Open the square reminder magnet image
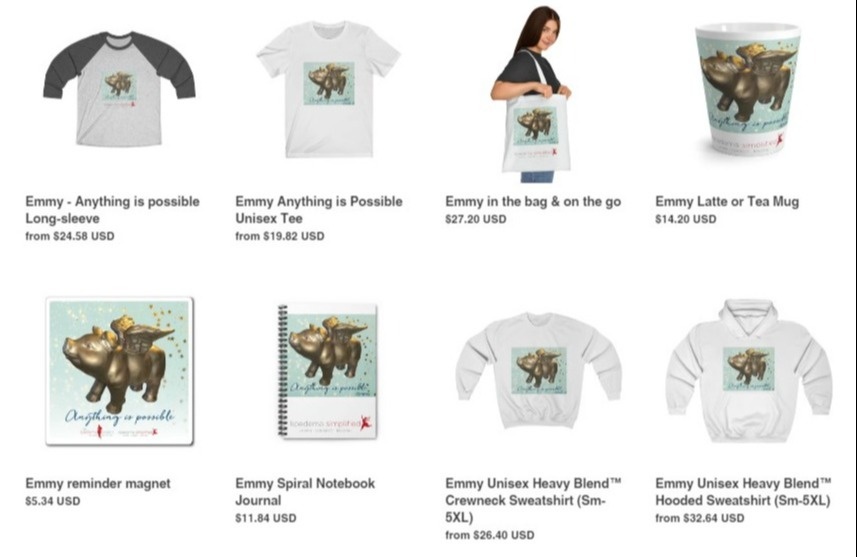Viewport: 857px width, 557px height. pyautogui.click(x=120, y=372)
